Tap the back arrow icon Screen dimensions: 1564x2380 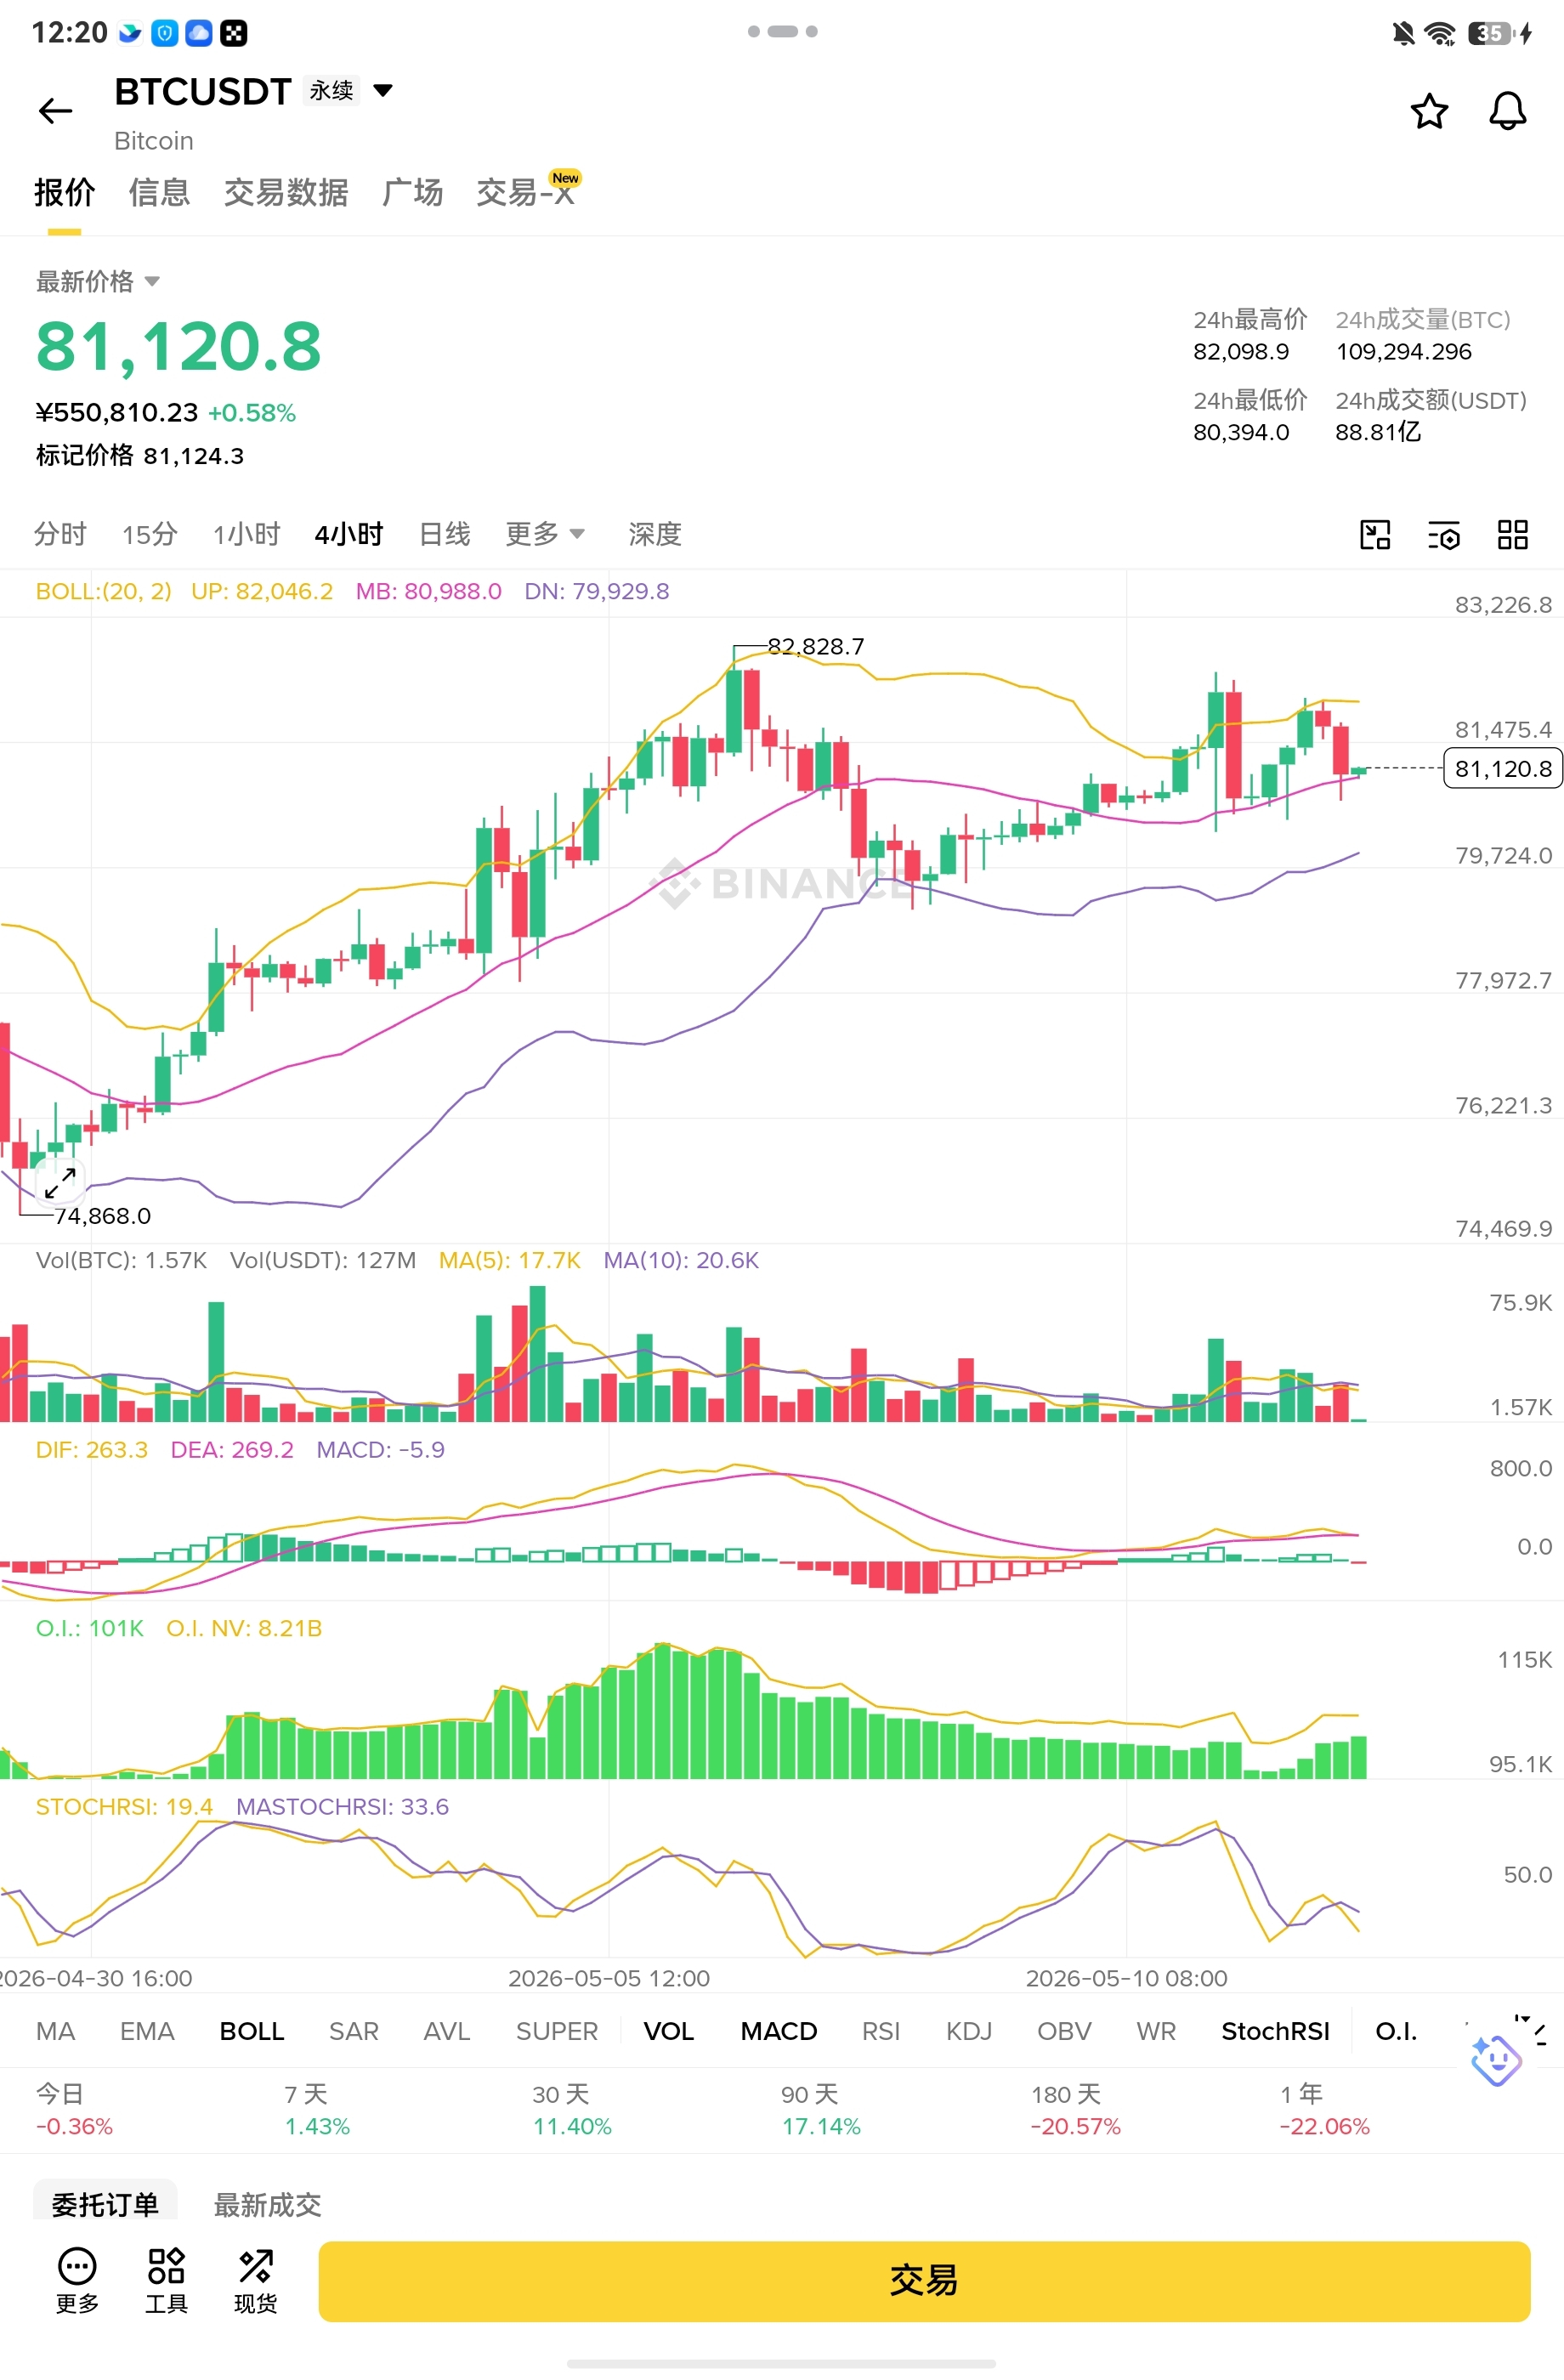(x=55, y=111)
